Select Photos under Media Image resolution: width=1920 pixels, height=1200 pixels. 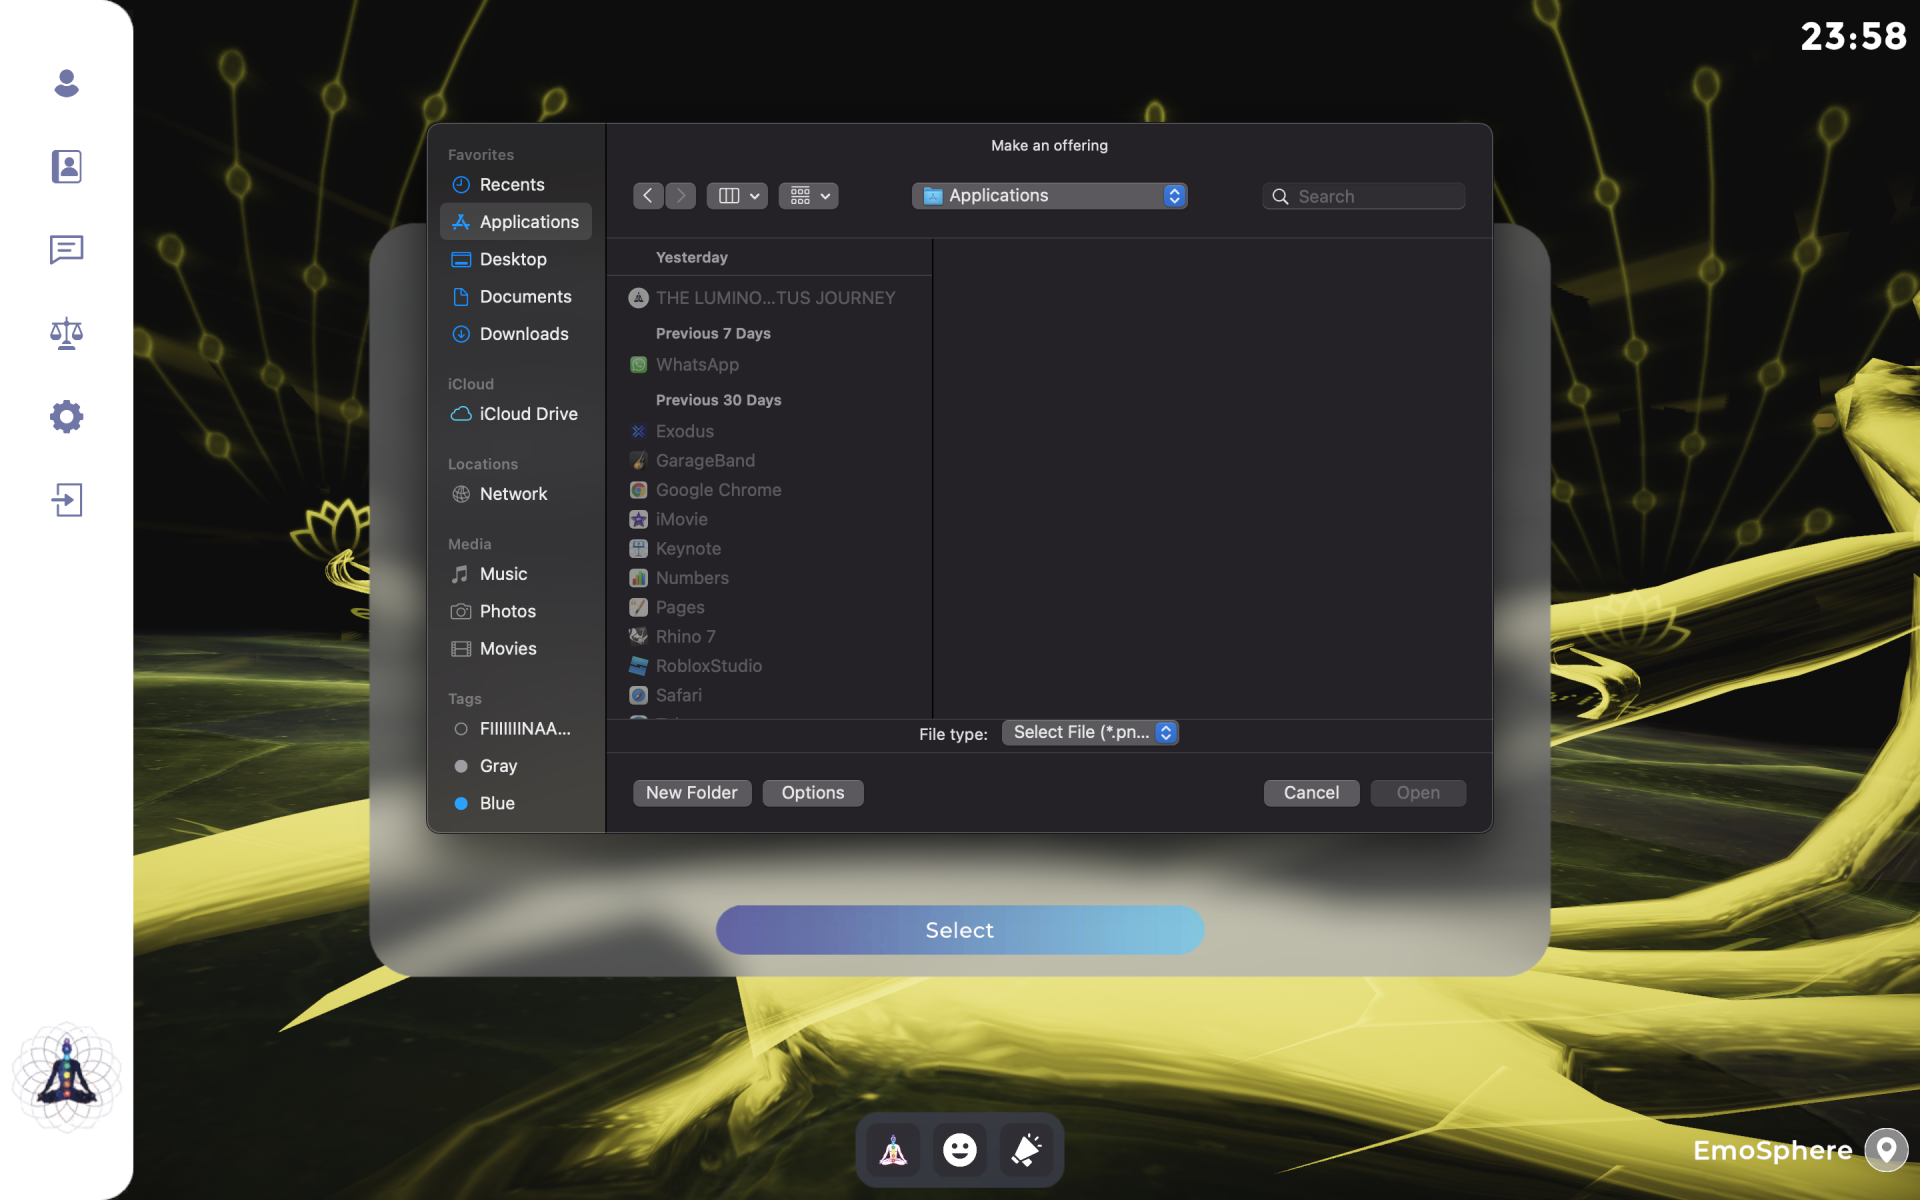pos(516,611)
